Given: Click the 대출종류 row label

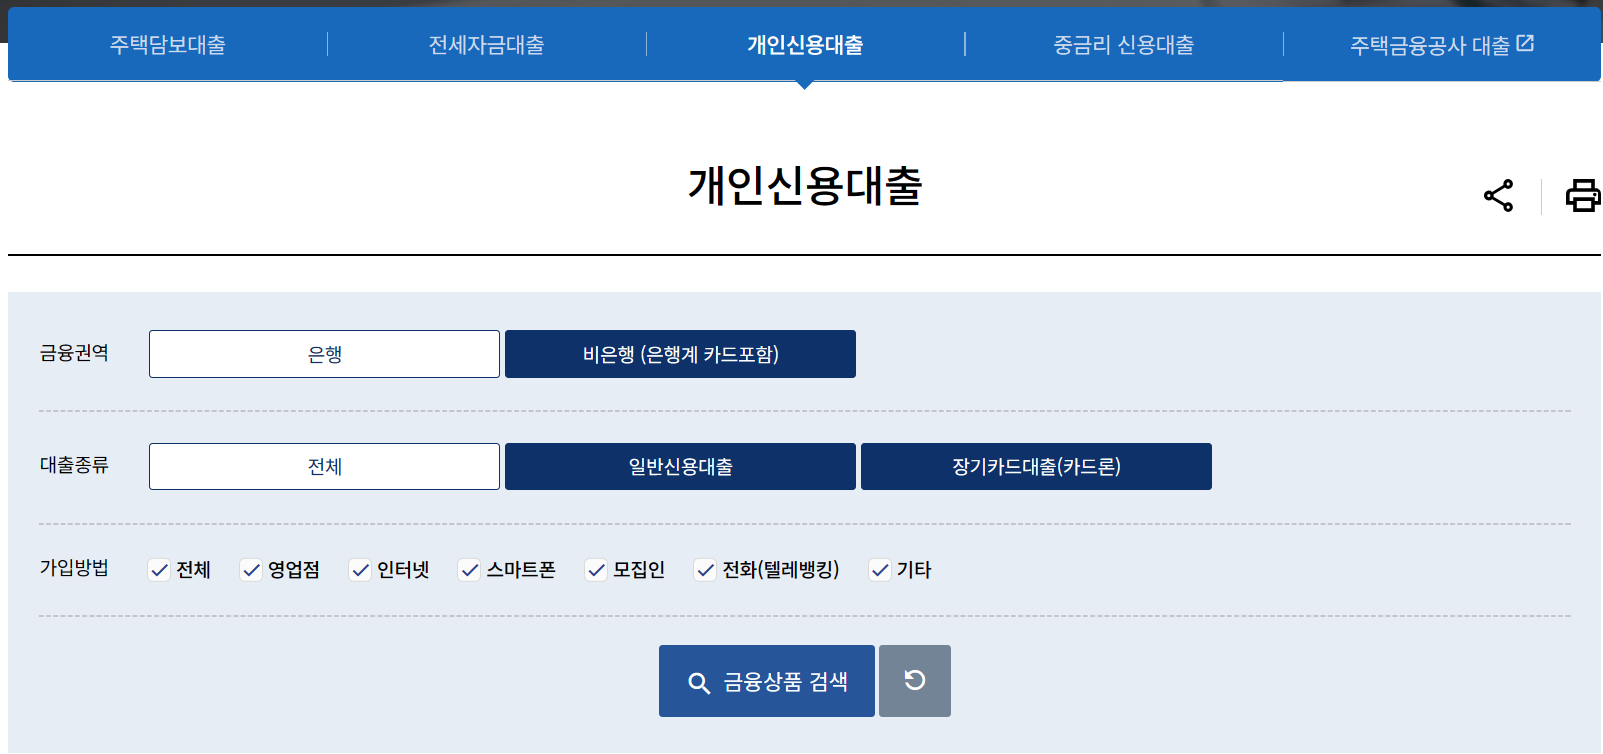Looking at the screenshot, I should (74, 465).
